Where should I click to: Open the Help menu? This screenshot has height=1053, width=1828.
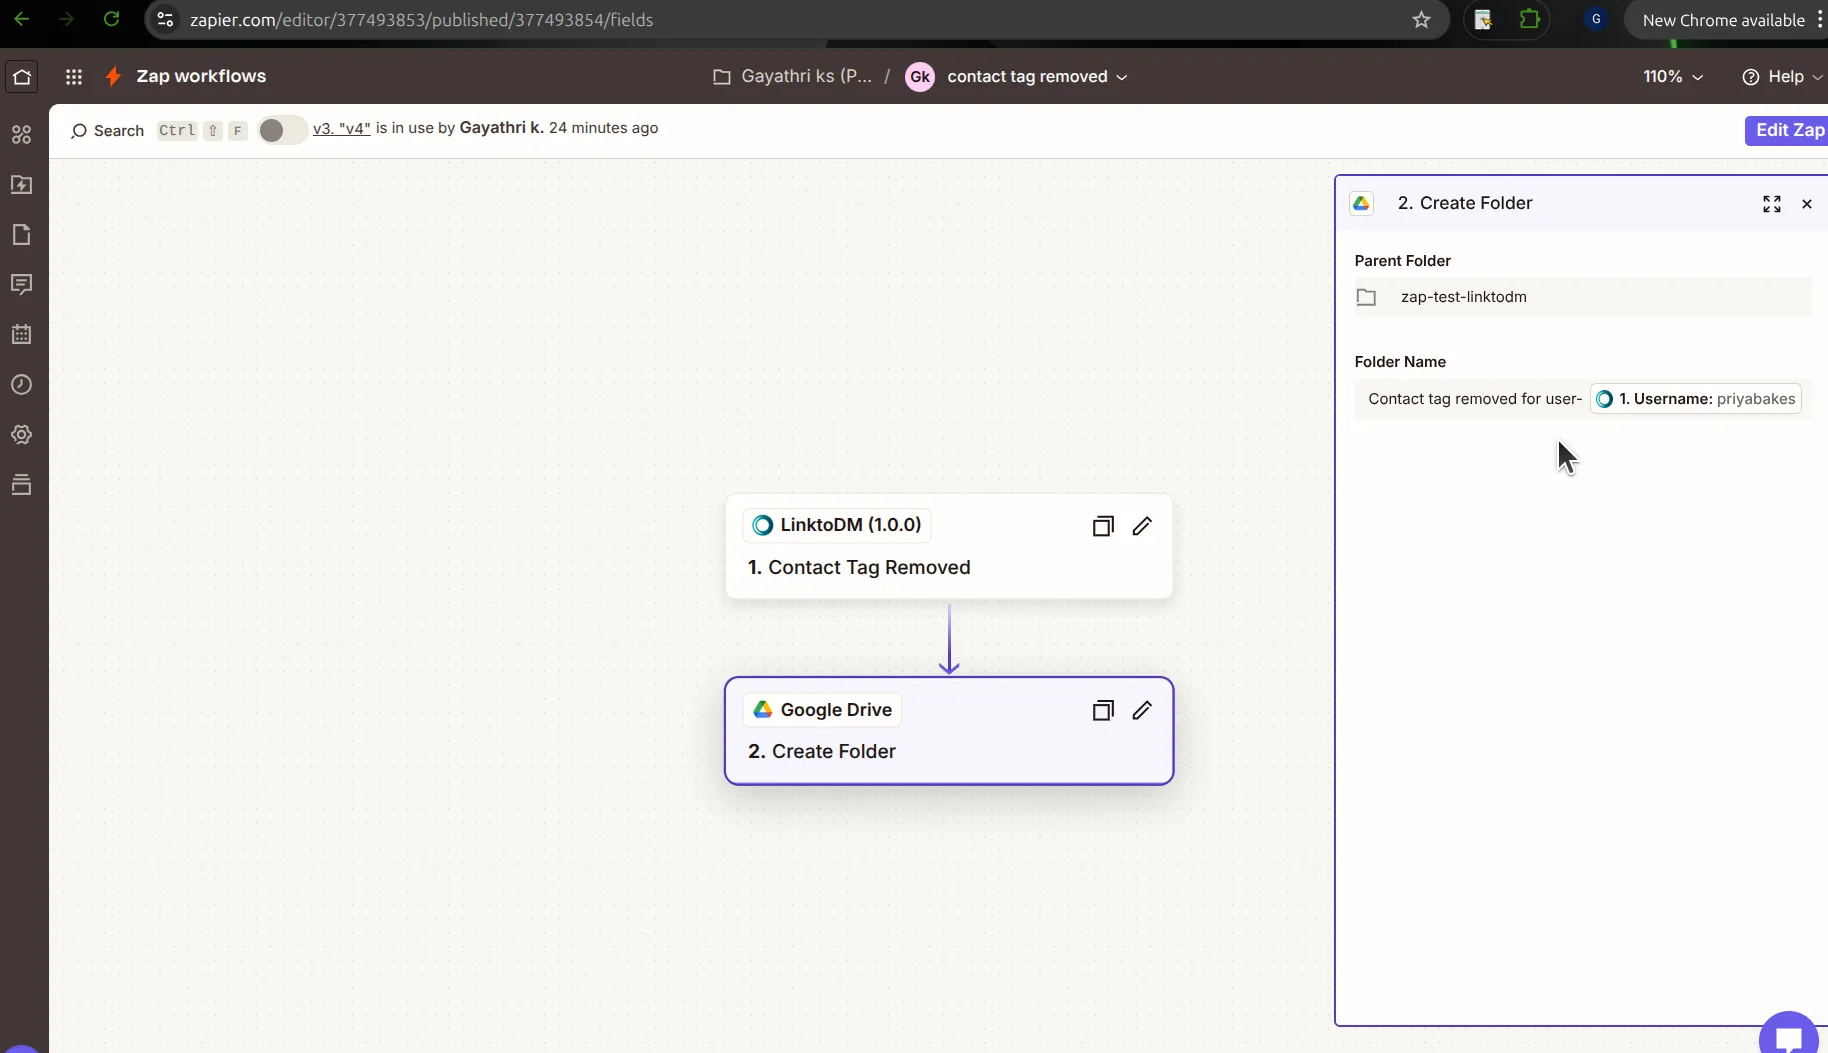point(1783,77)
